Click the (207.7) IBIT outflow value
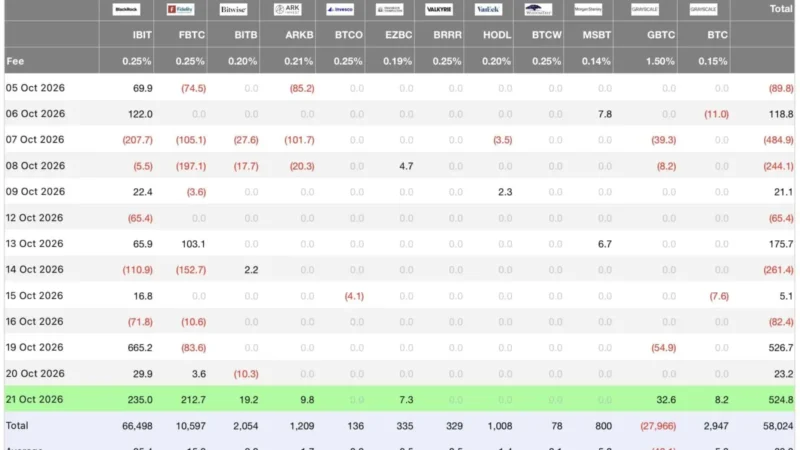The image size is (800, 450). click(x=137, y=140)
